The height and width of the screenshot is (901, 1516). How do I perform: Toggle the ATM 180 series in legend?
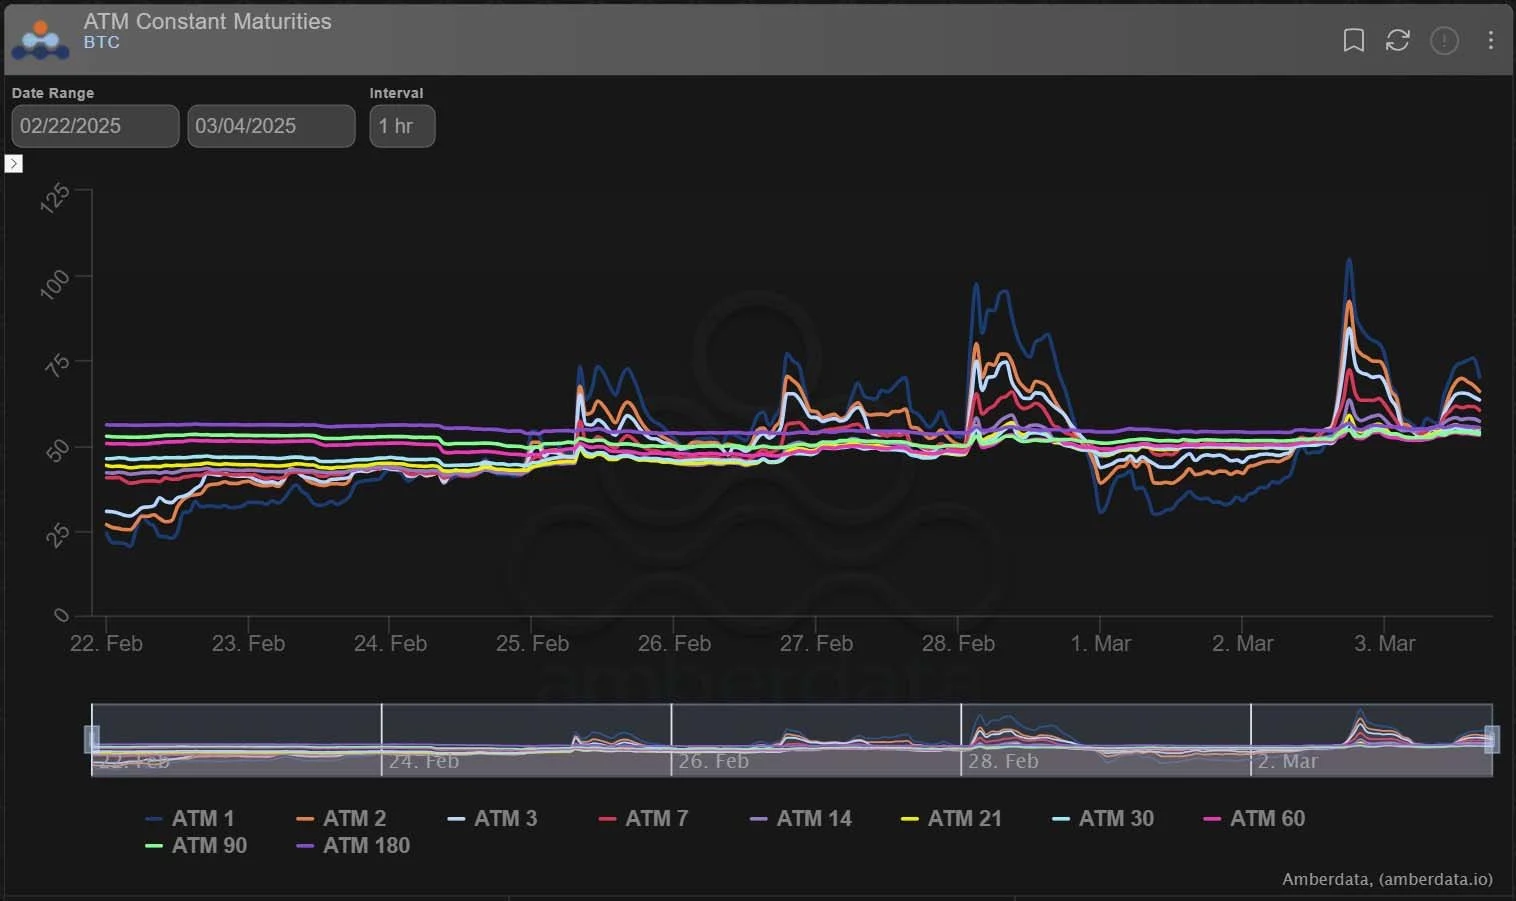(x=353, y=845)
